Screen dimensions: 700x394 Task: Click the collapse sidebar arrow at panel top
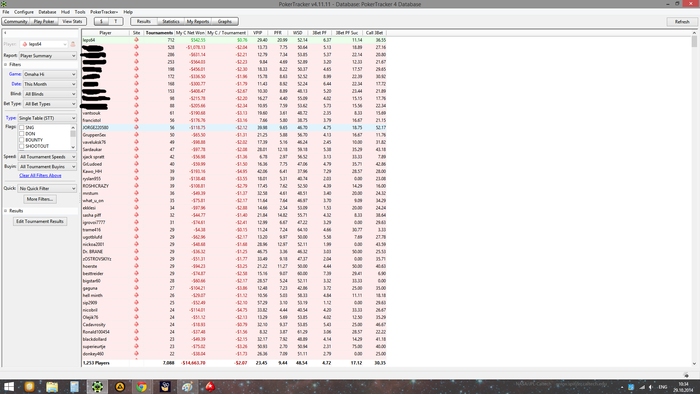click(x=5, y=33)
